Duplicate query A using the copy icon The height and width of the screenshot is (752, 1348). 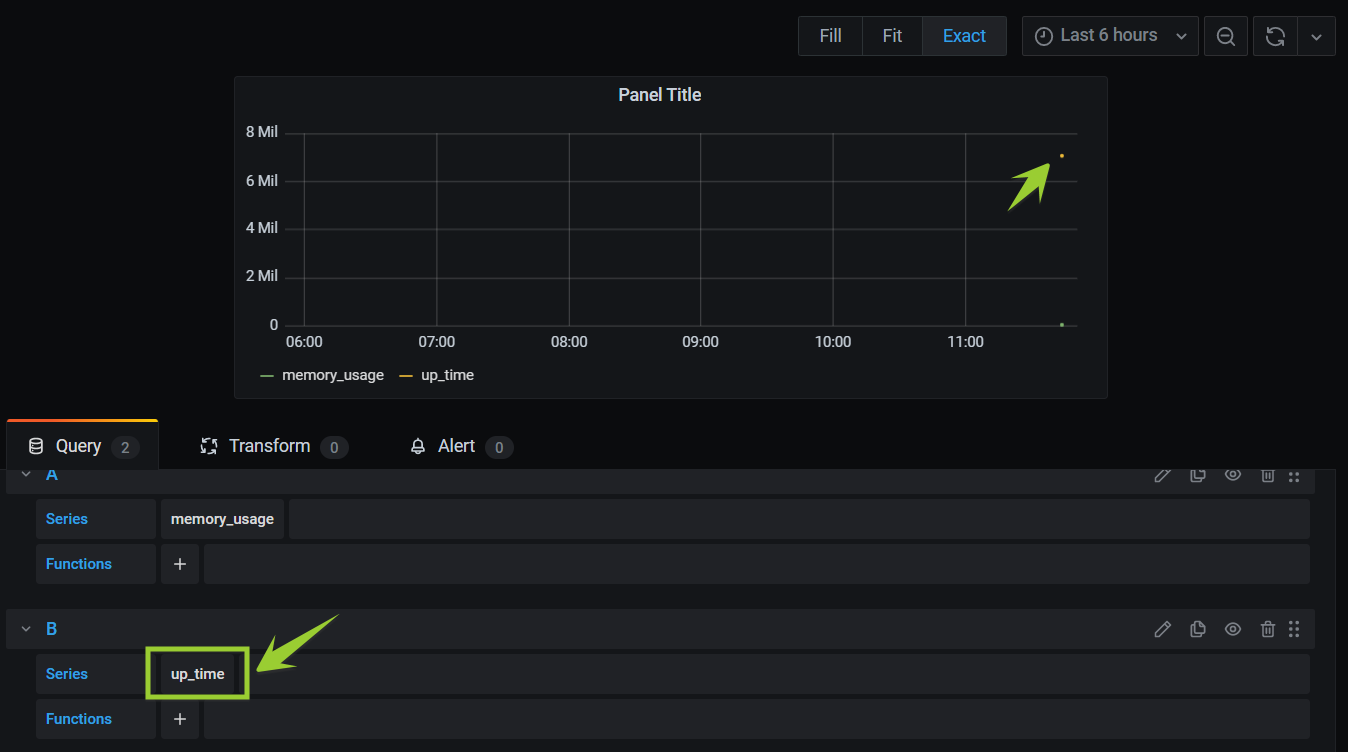(x=1197, y=475)
